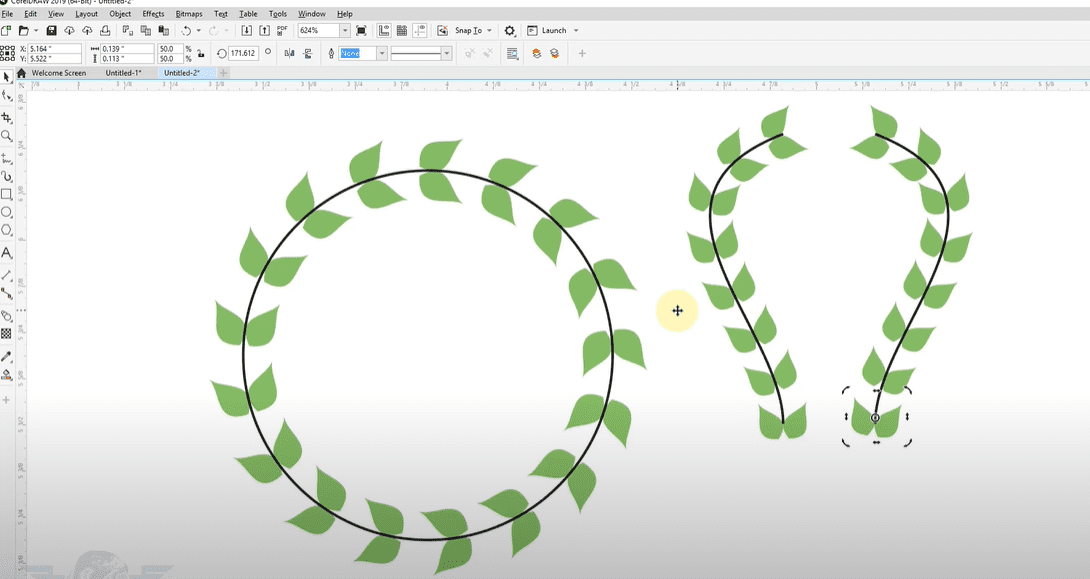
Task: Click the Launch button
Action: [553, 31]
